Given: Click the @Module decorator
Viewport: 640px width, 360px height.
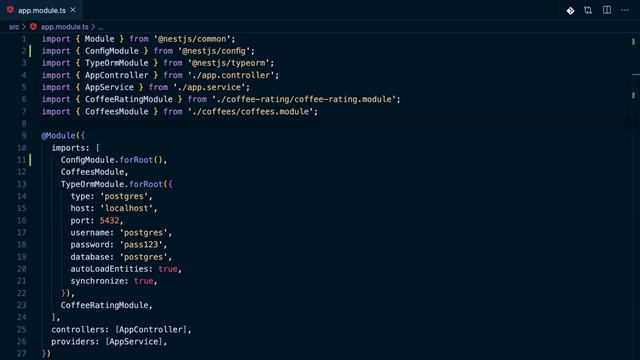Looking at the screenshot, I should coord(58,136).
